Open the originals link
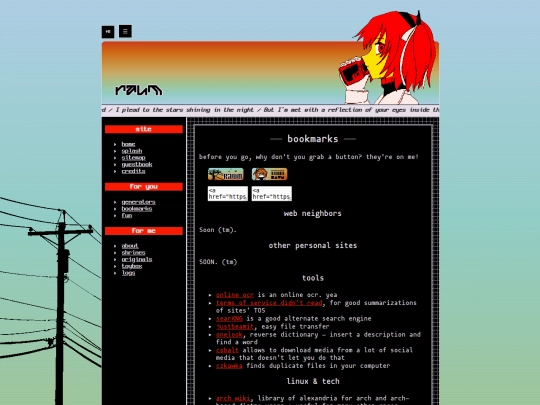Screen dimensions: 540x405 137,259
